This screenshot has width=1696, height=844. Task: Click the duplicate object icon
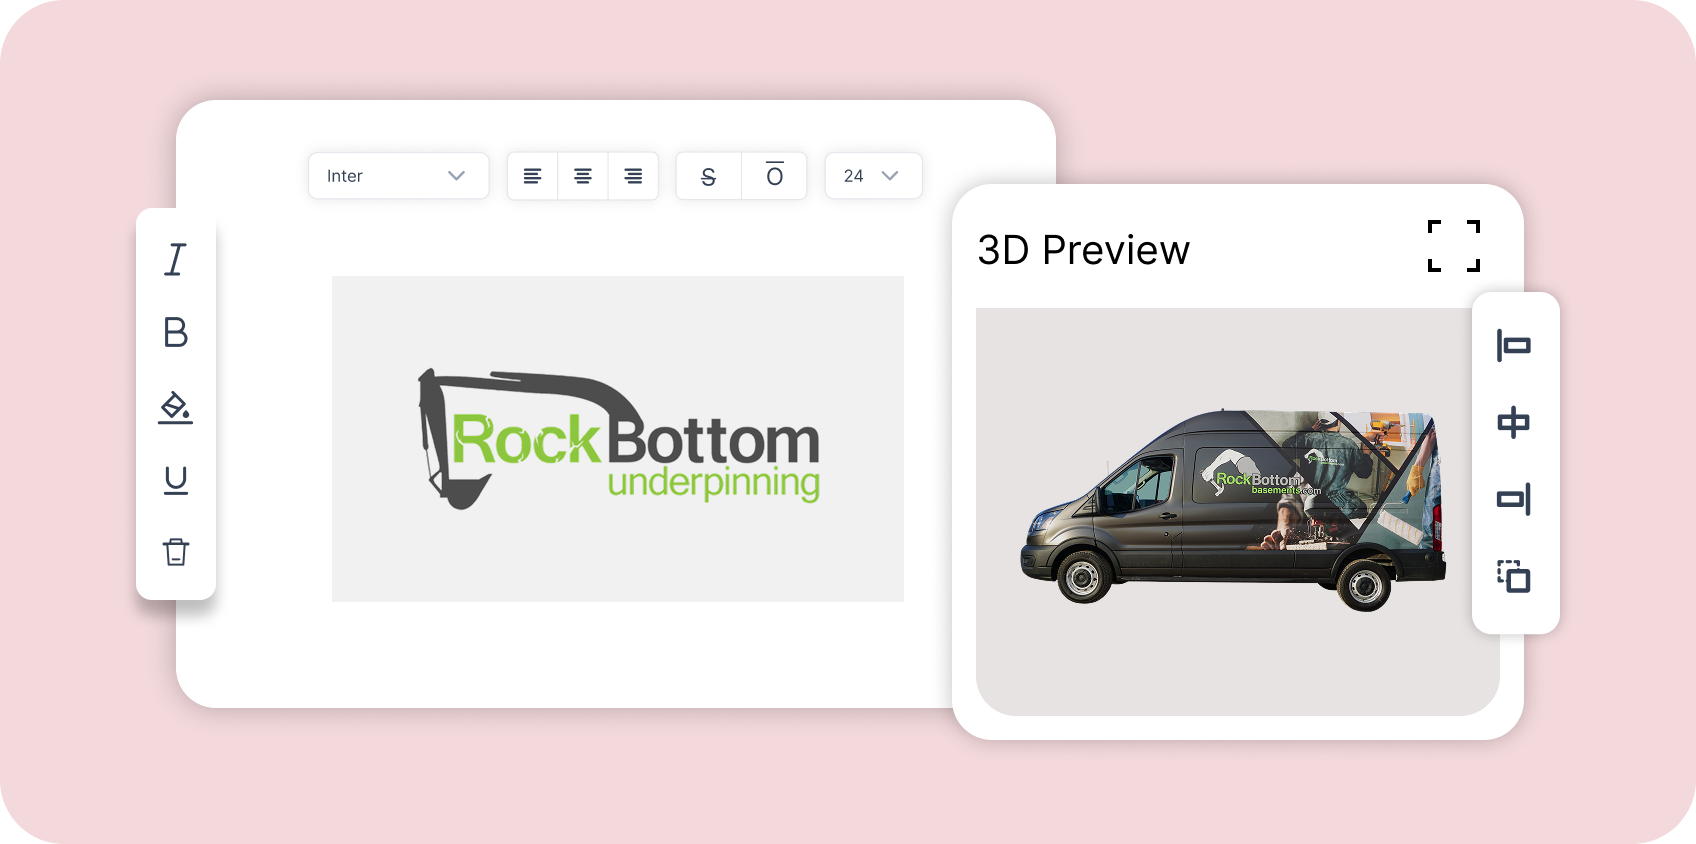click(x=1514, y=576)
